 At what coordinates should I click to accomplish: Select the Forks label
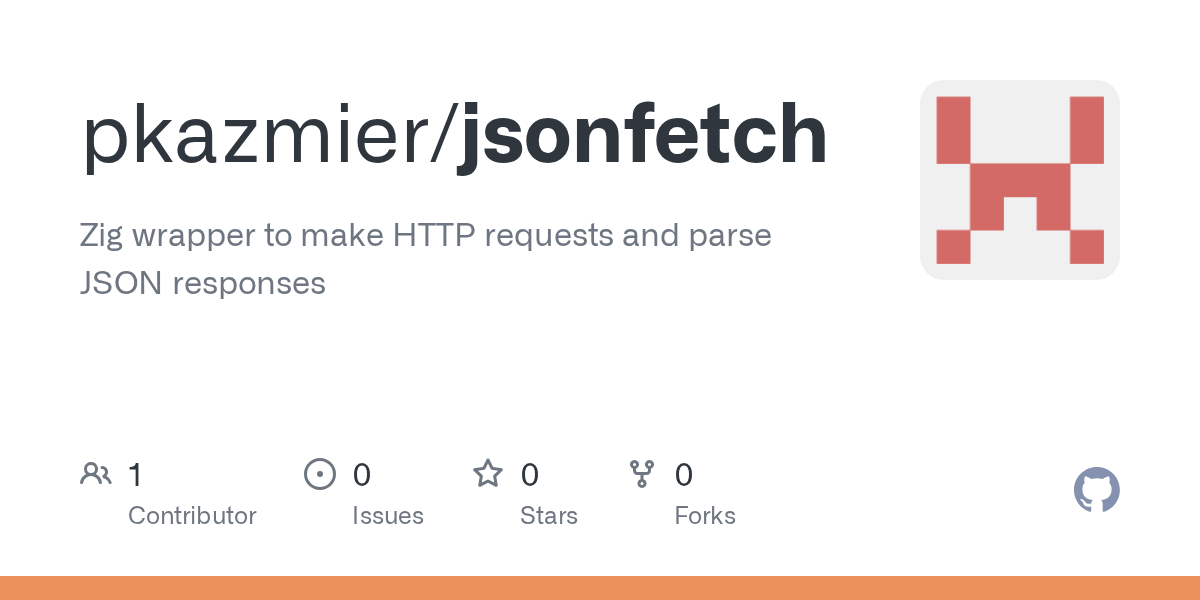coord(704,516)
